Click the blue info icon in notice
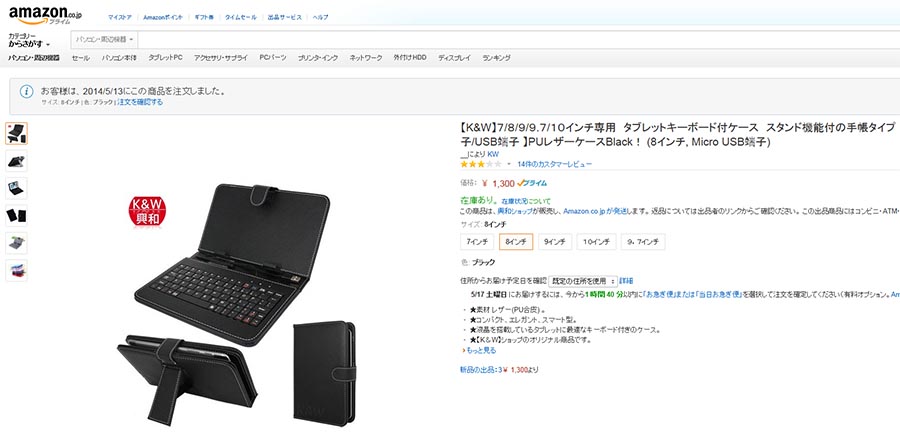This screenshot has height=443, width=900. [26, 91]
